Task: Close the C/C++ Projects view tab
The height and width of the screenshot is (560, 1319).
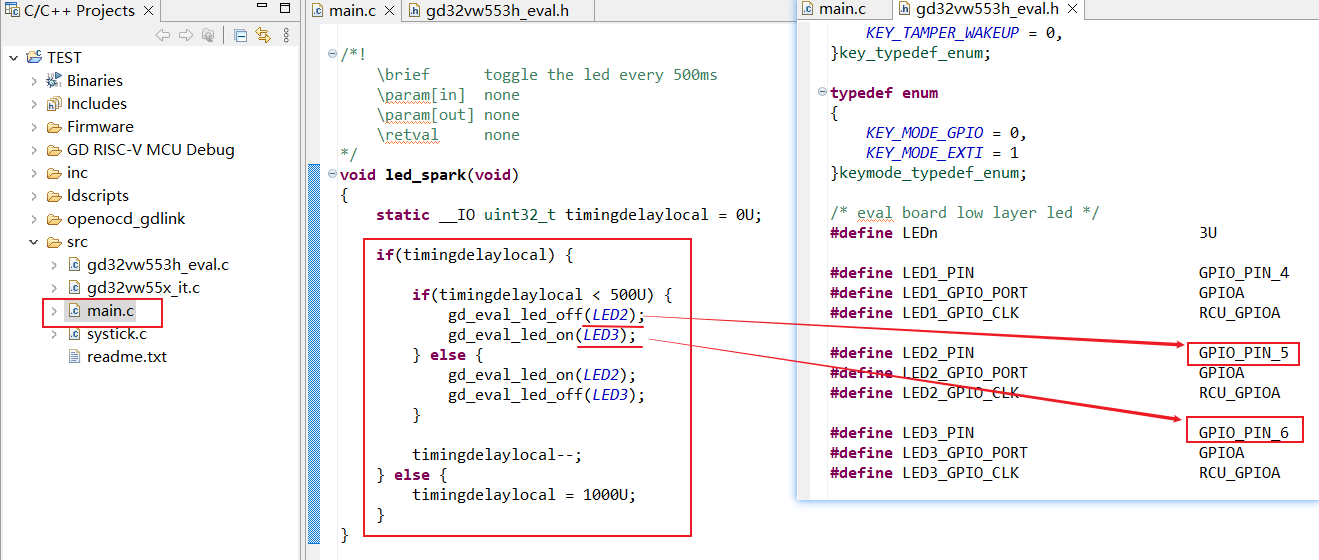Action: click(146, 11)
